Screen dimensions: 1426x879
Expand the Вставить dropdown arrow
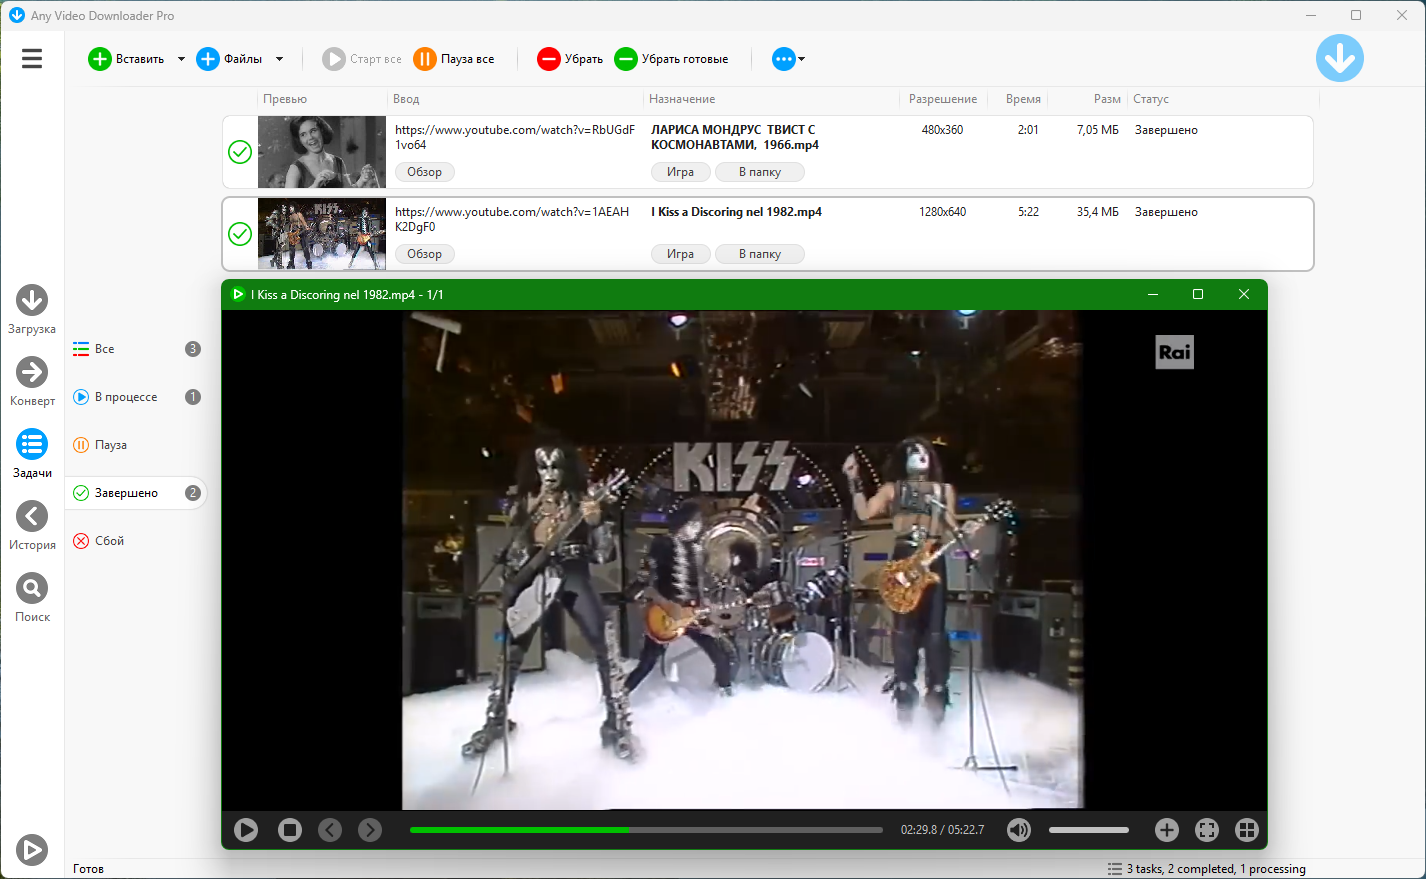click(x=181, y=59)
